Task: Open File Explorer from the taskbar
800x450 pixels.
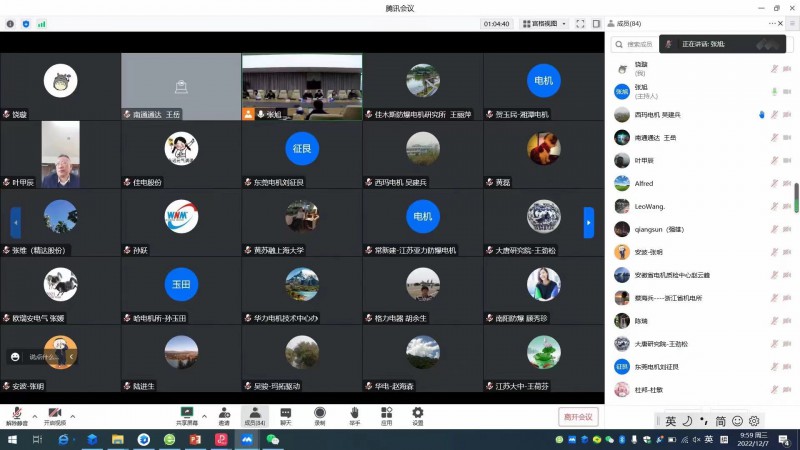Action: pyautogui.click(x=118, y=439)
